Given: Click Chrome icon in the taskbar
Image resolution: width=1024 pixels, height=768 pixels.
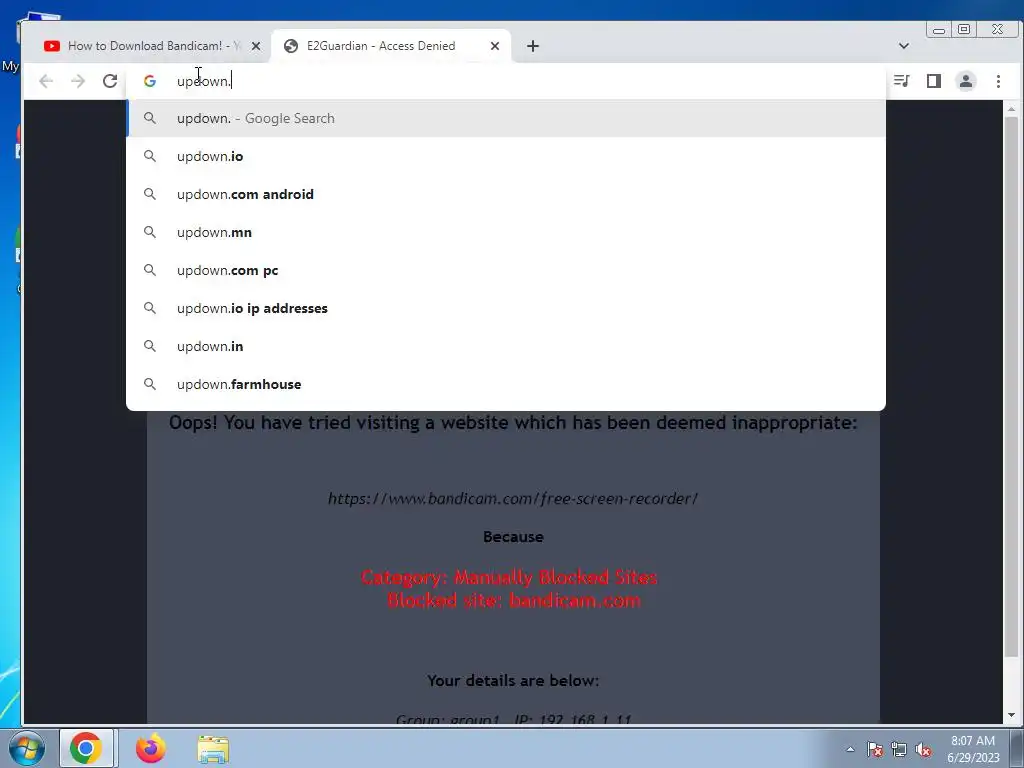Looking at the screenshot, I should point(86,748).
